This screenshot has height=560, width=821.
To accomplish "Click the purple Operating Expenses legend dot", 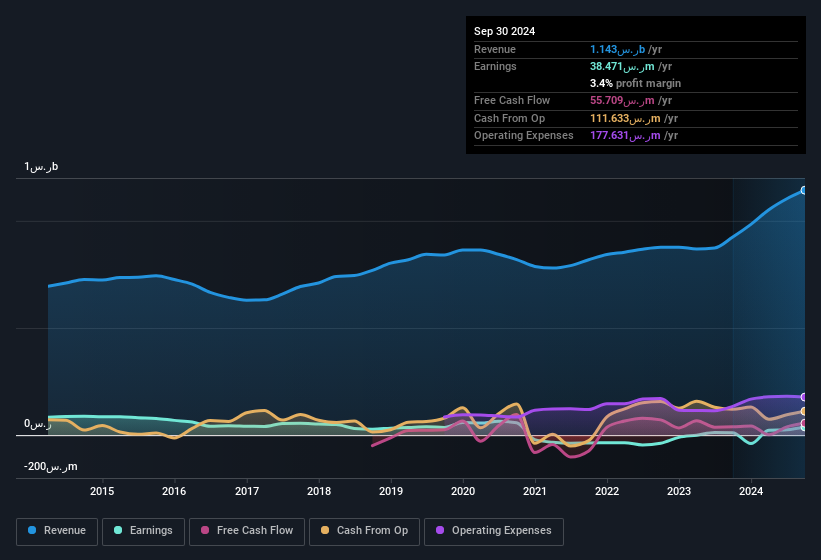I will 441,531.
